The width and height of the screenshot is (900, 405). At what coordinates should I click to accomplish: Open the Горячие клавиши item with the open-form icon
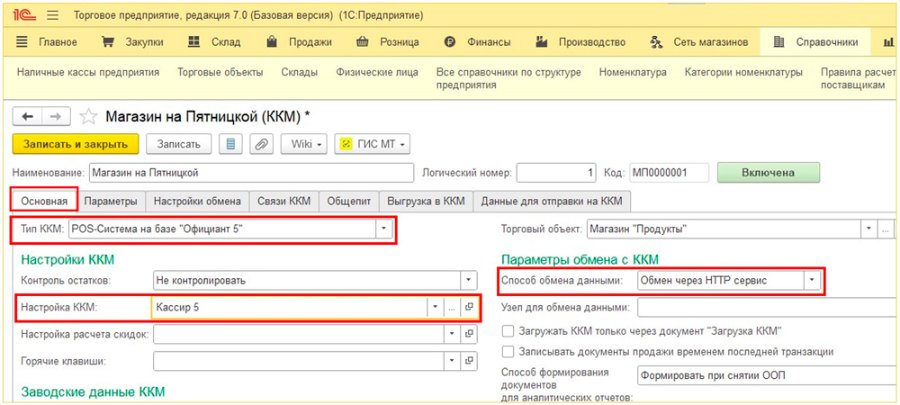pos(470,361)
